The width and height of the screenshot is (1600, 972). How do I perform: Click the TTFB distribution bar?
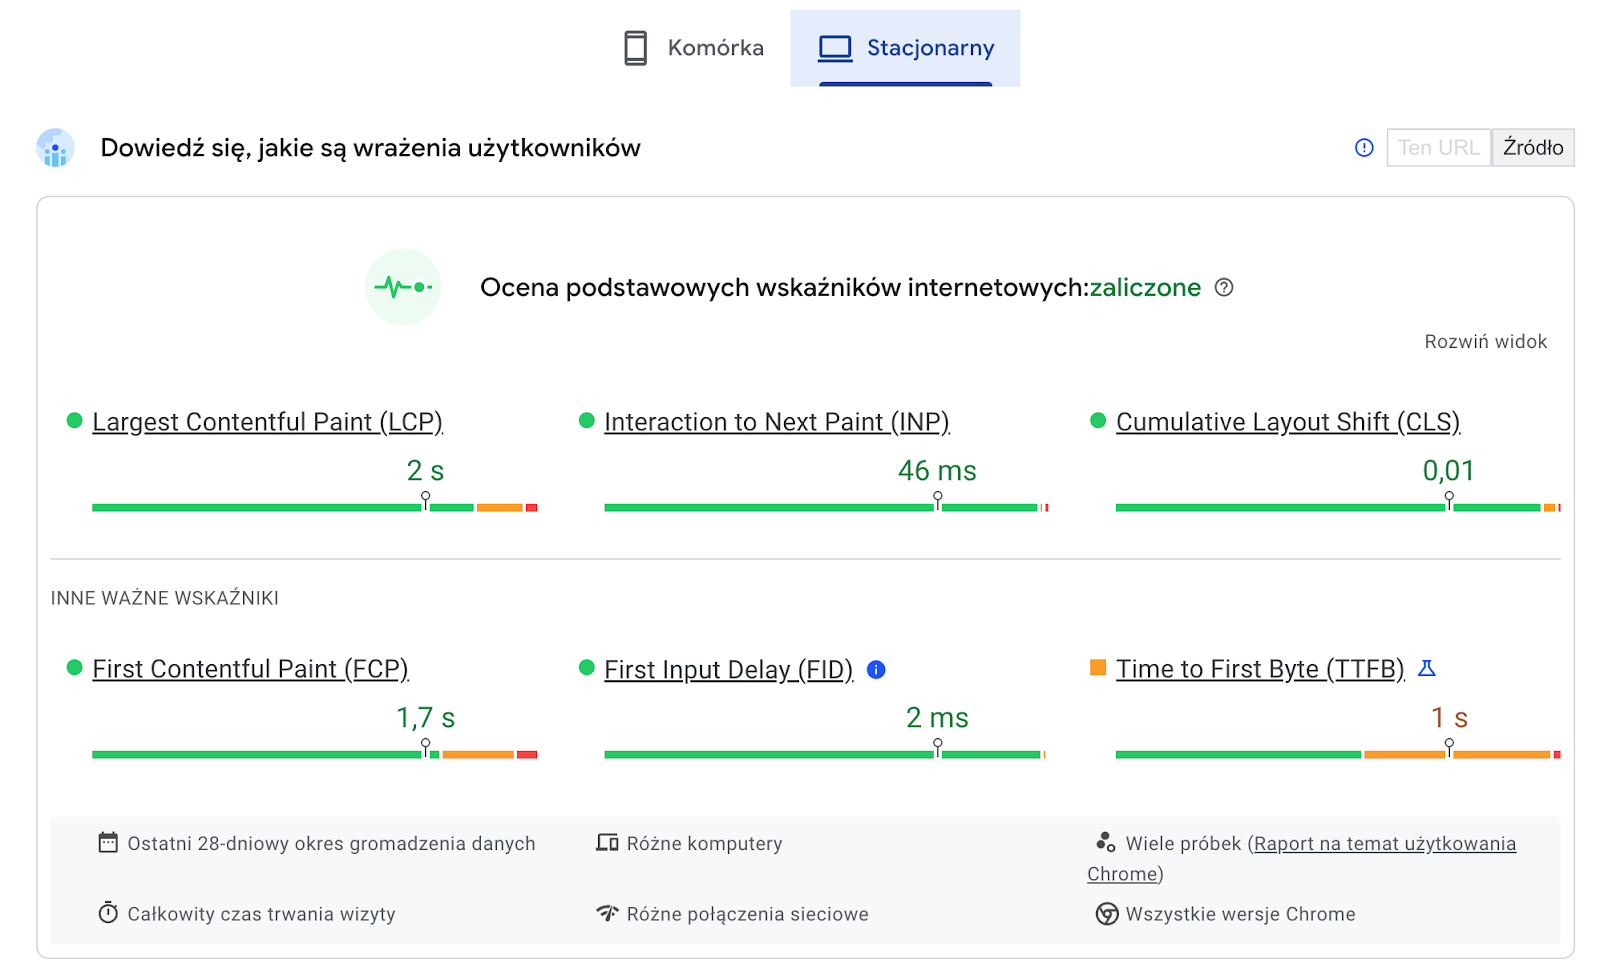click(1338, 755)
